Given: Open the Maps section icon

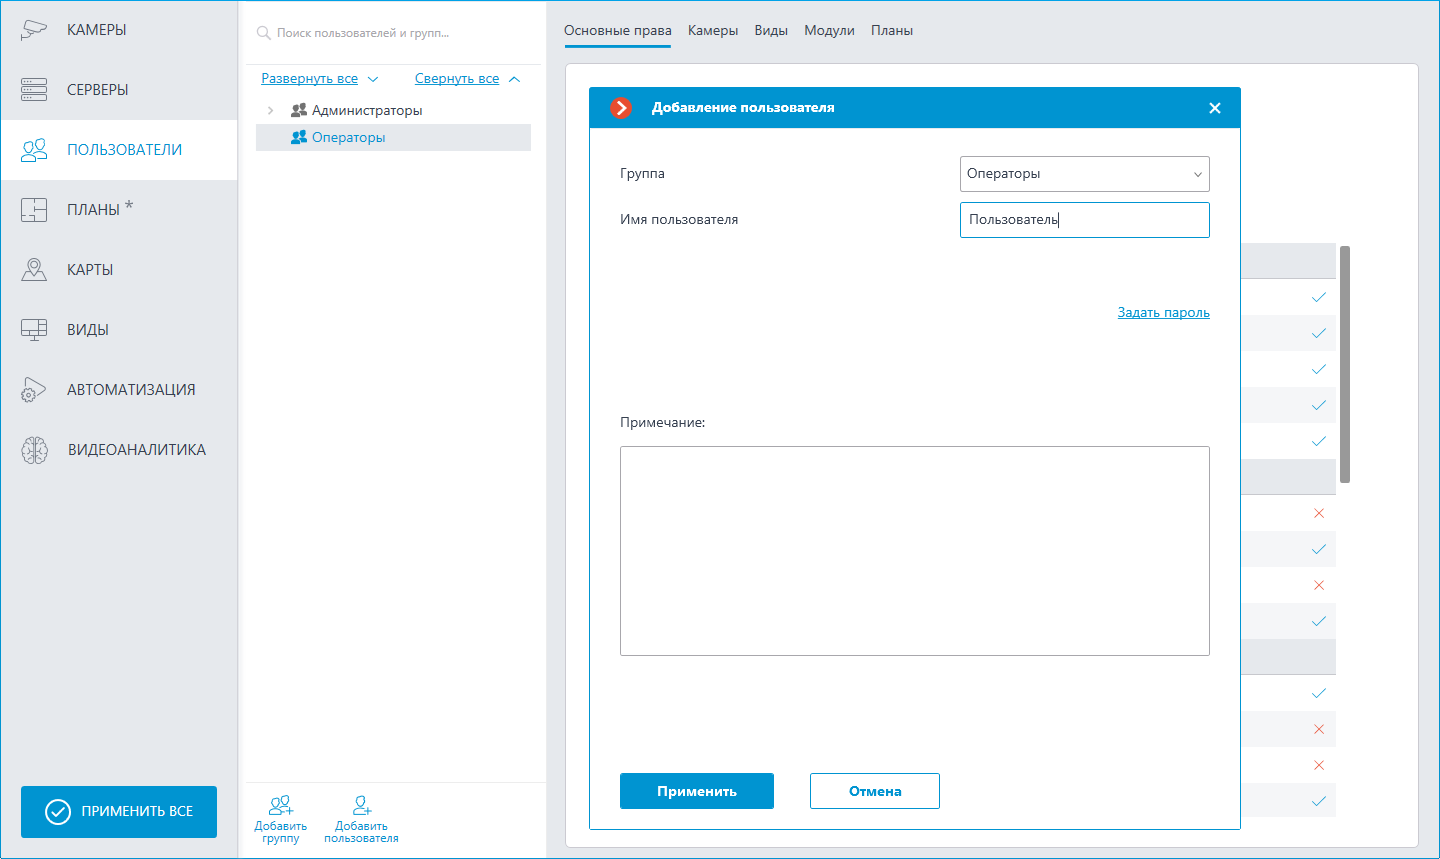Looking at the screenshot, I should tap(34, 270).
